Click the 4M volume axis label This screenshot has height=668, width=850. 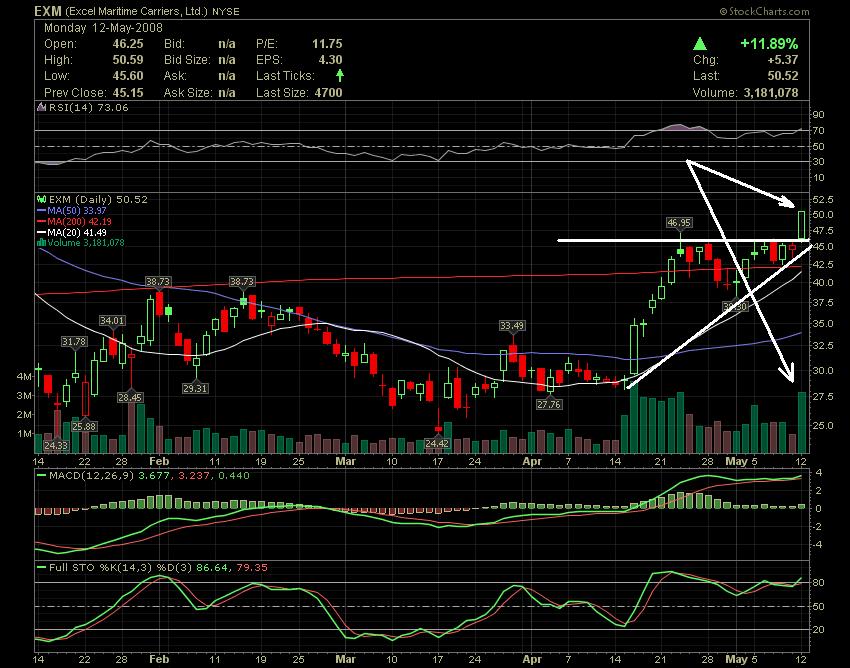(24, 376)
